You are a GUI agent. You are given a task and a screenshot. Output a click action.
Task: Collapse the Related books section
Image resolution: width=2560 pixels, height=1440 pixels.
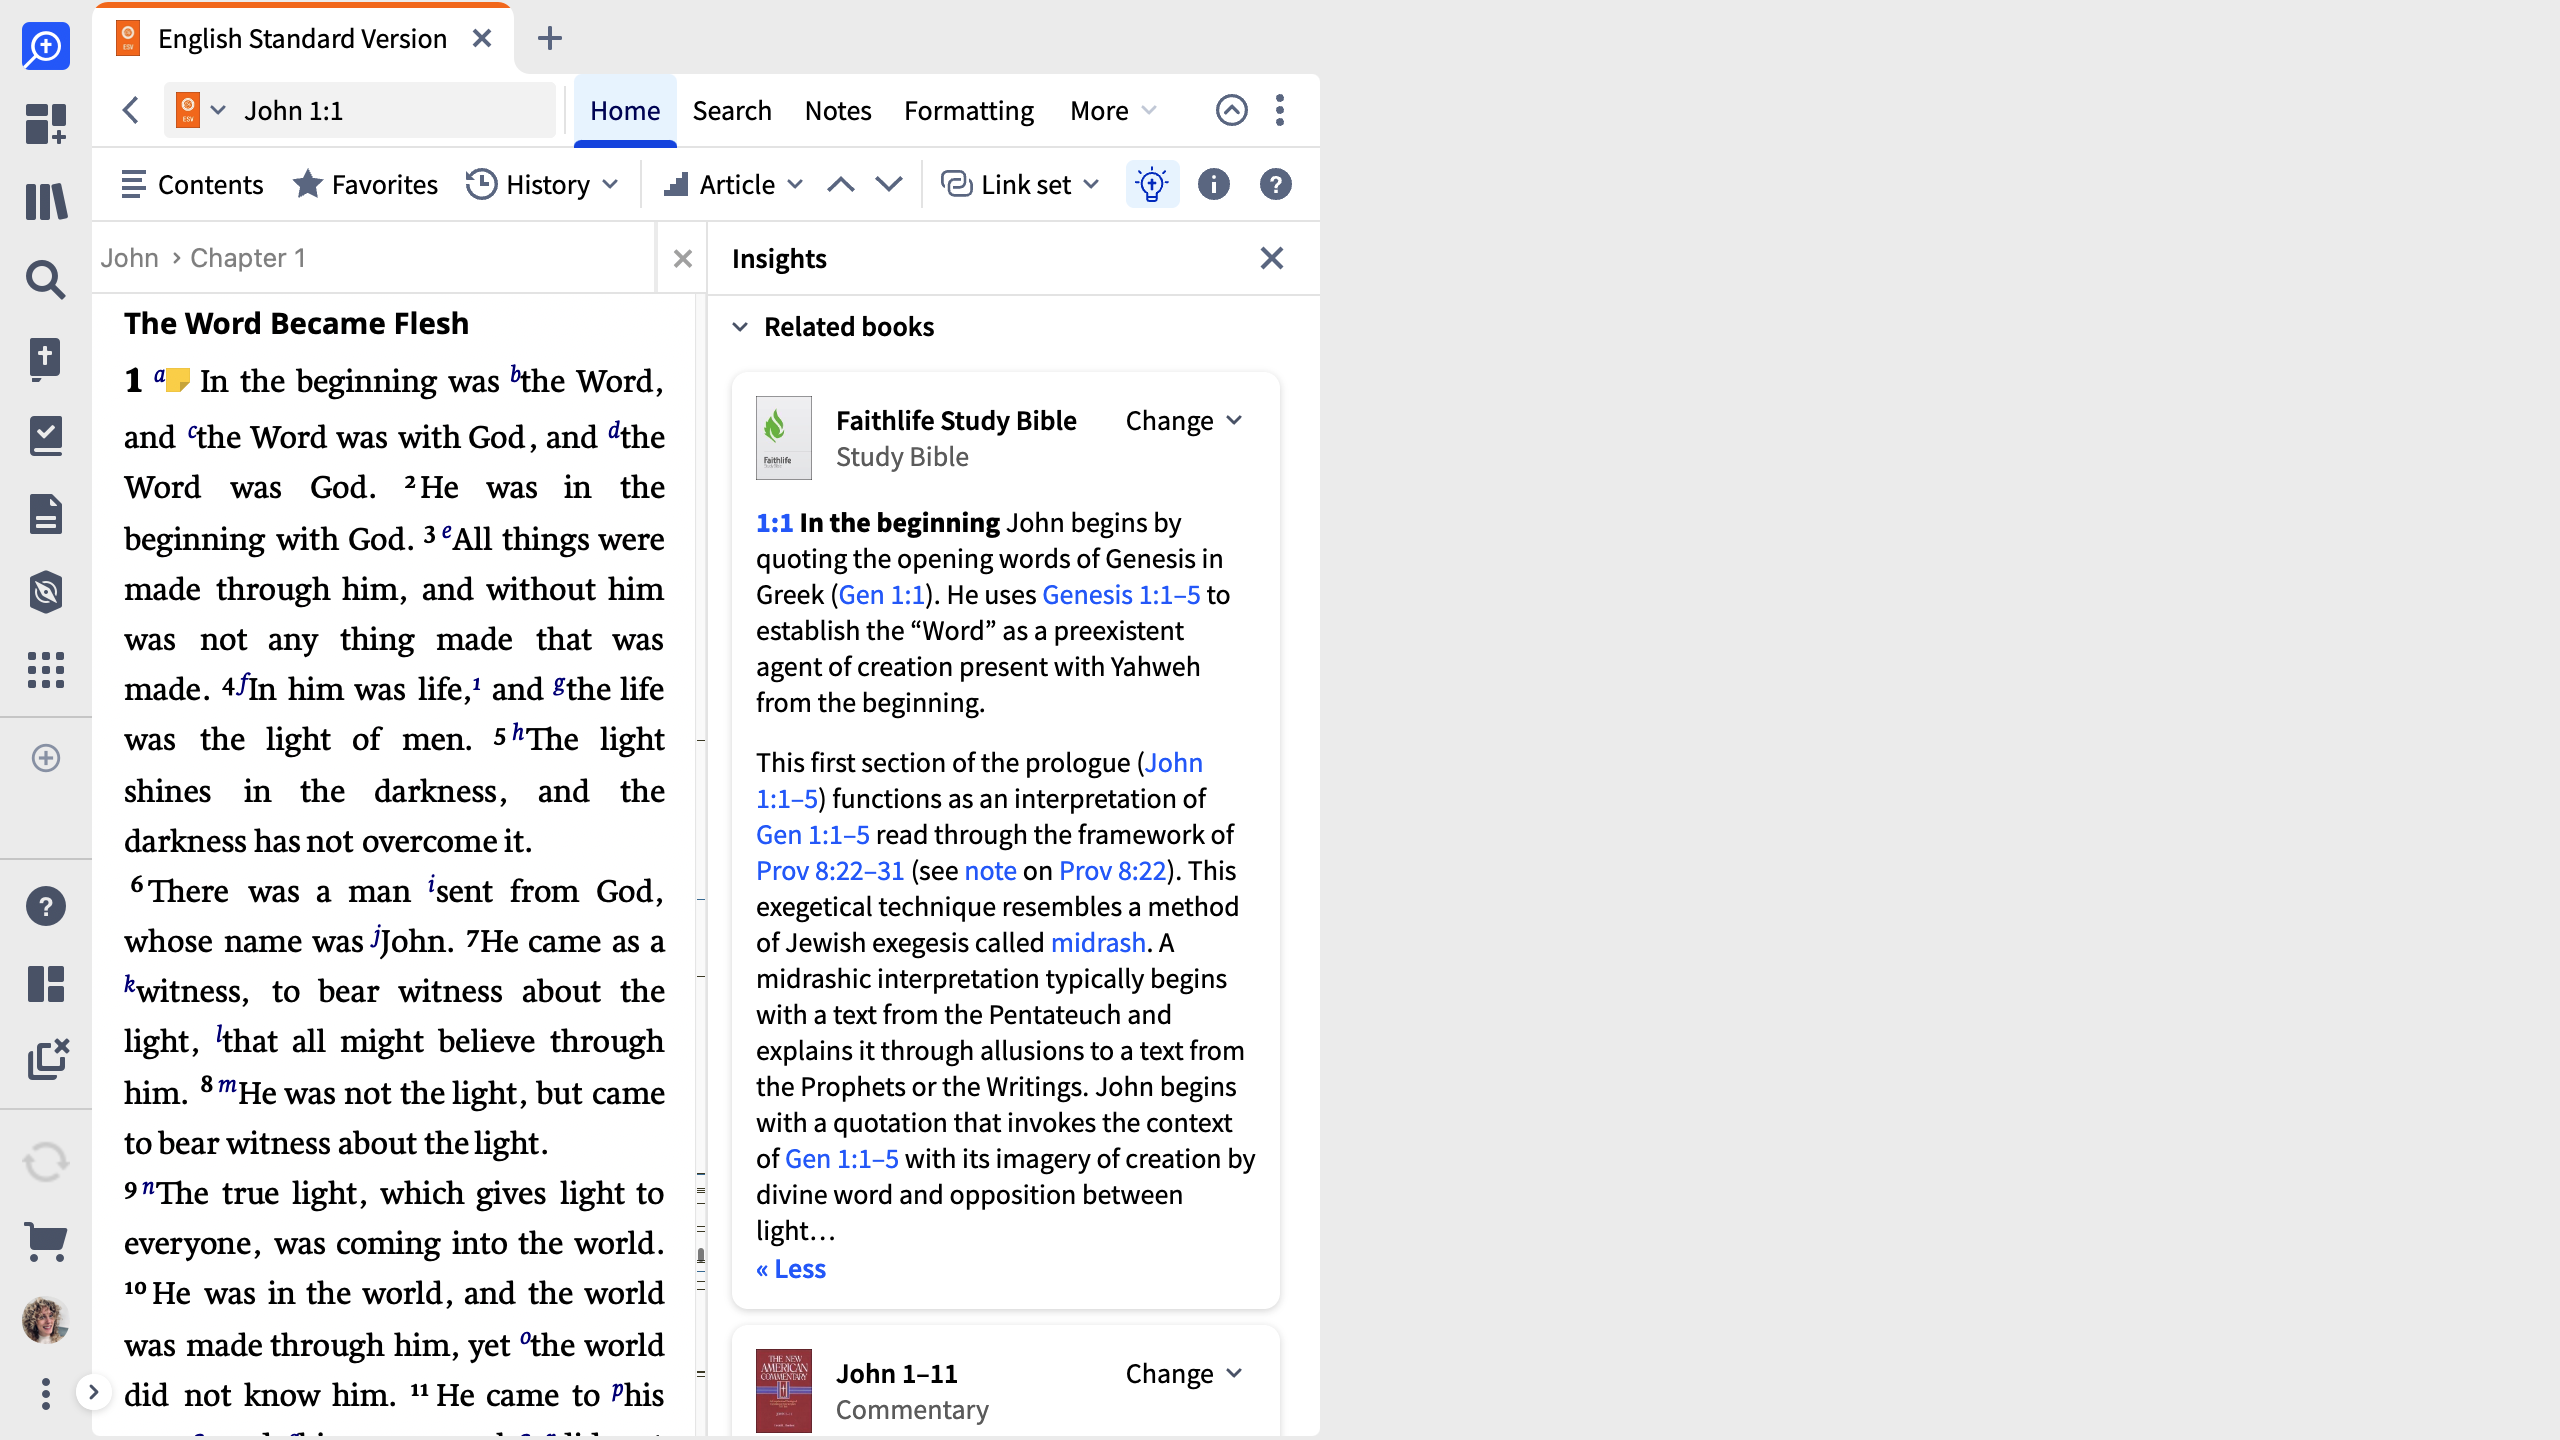[x=740, y=327]
